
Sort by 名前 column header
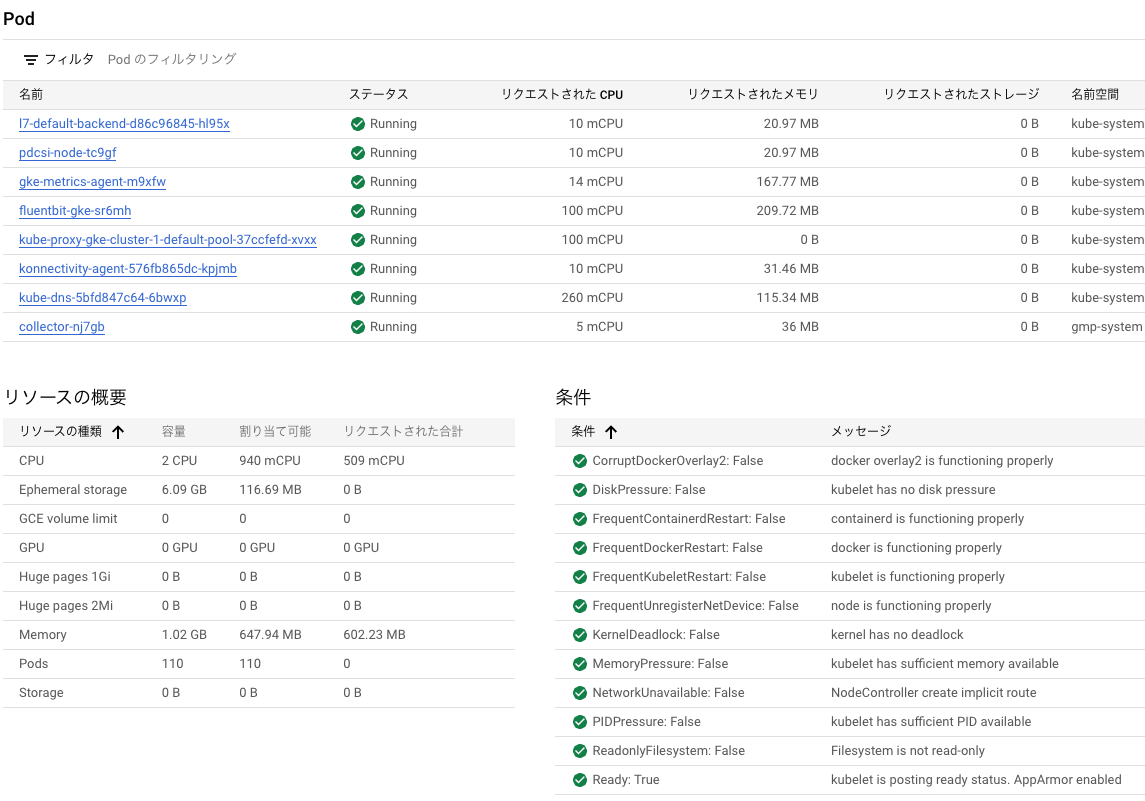point(31,95)
